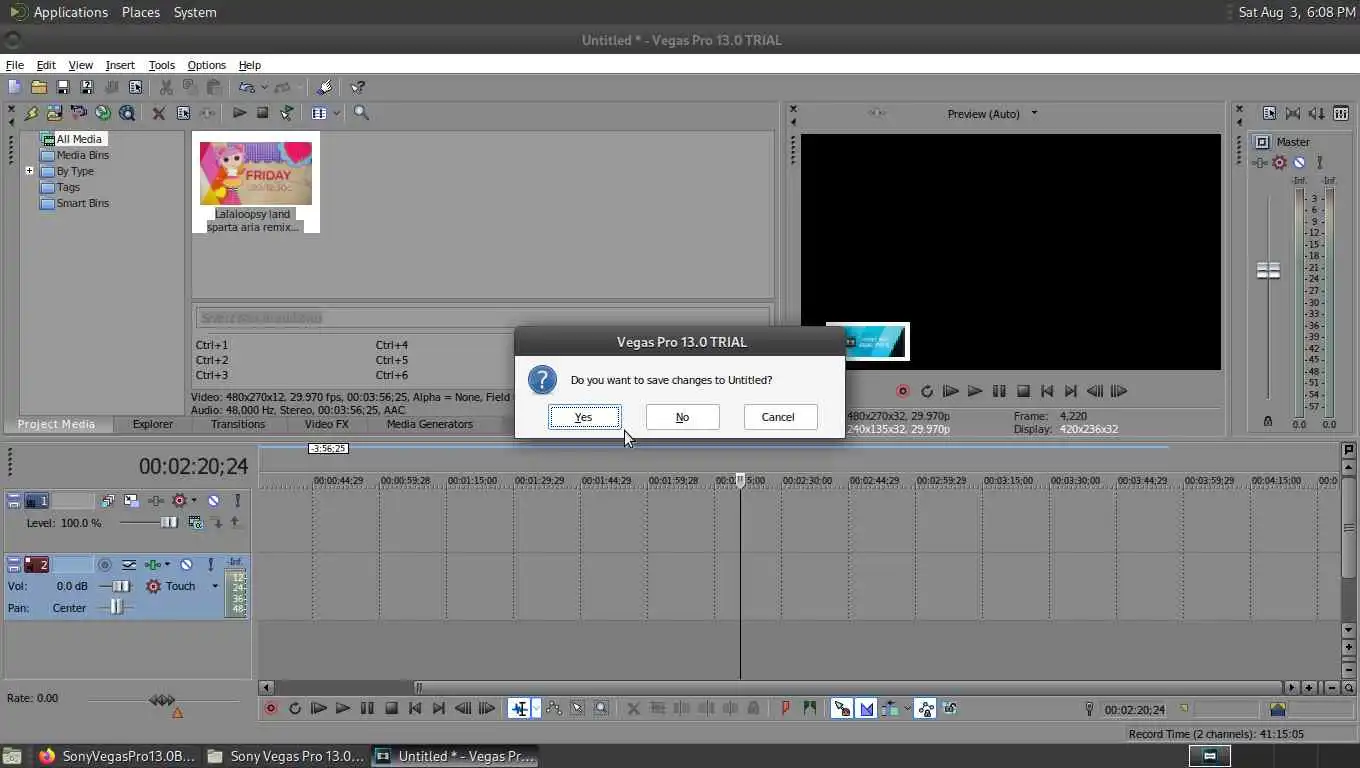Arm audio track 2 for record
Screen dimensions: 1360x768
point(105,564)
